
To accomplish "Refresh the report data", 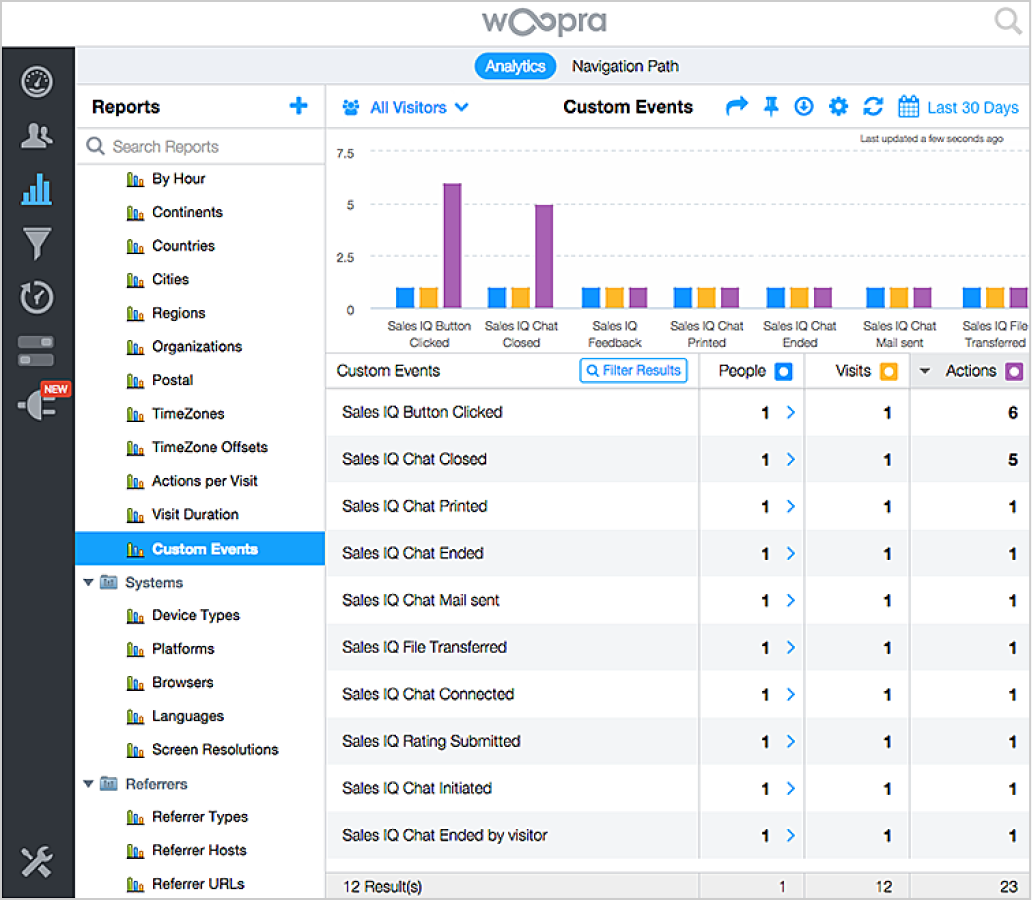I will [x=873, y=107].
